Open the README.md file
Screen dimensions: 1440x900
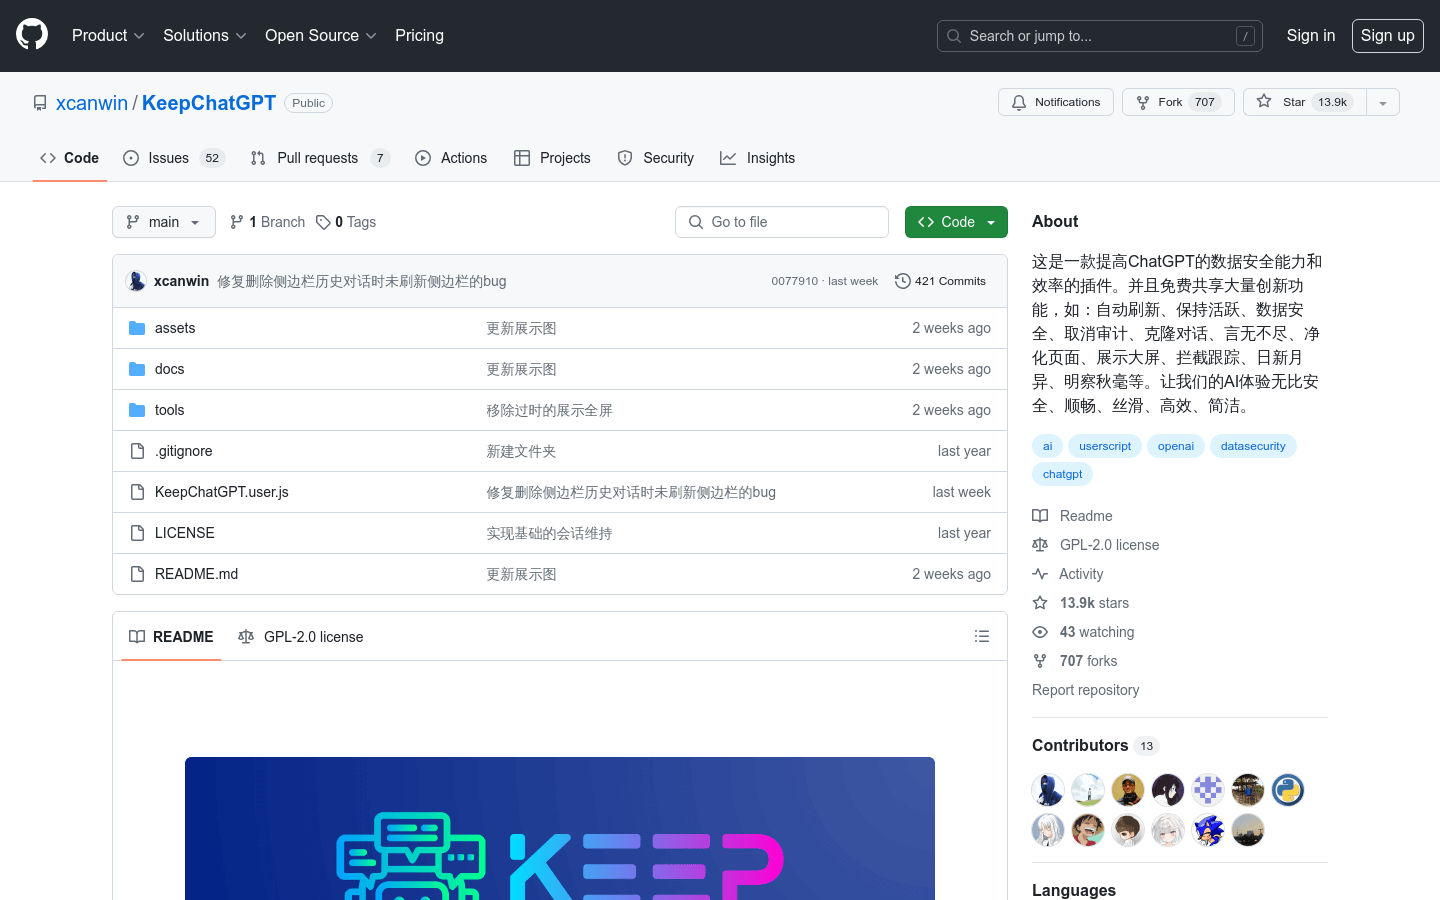point(197,574)
